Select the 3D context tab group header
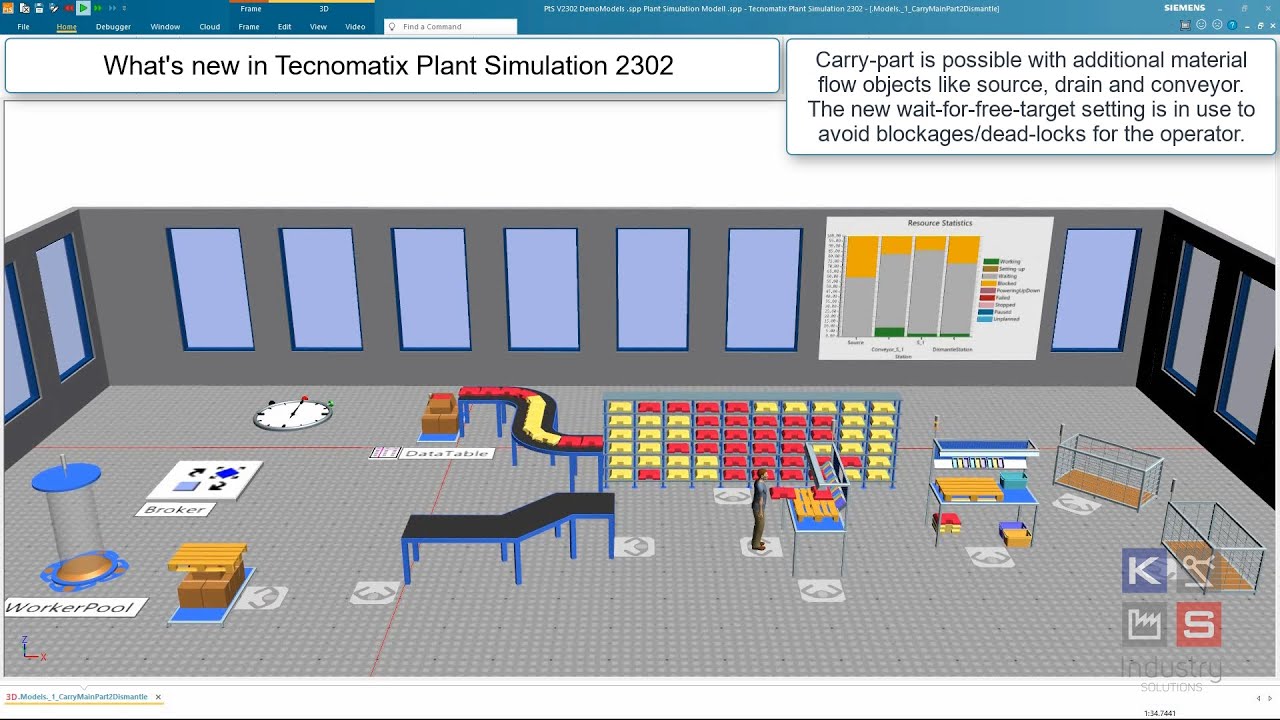Viewport: 1280px width, 720px height. (324, 9)
